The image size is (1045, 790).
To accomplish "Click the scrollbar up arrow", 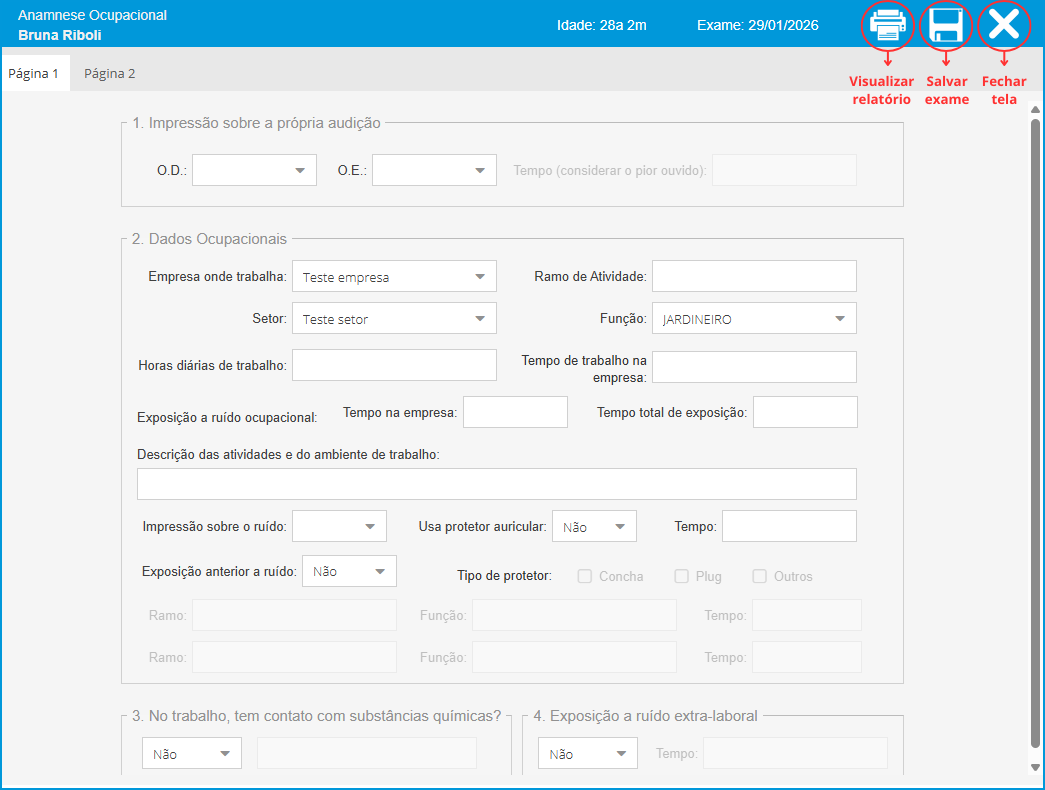I will 1035,110.
